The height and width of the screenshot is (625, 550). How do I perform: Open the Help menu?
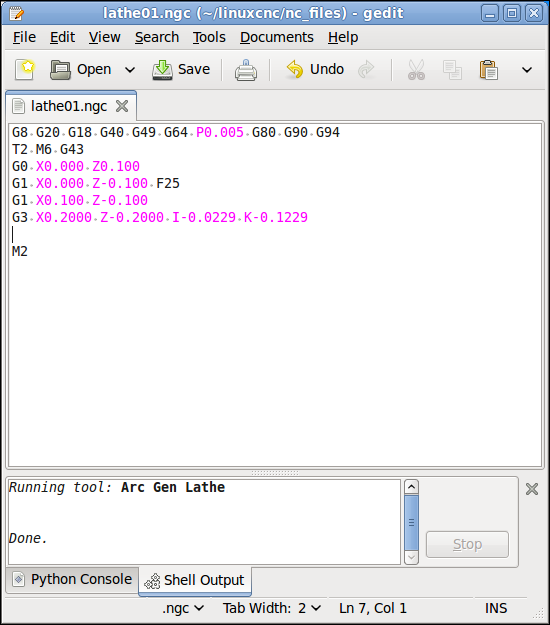click(x=343, y=37)
